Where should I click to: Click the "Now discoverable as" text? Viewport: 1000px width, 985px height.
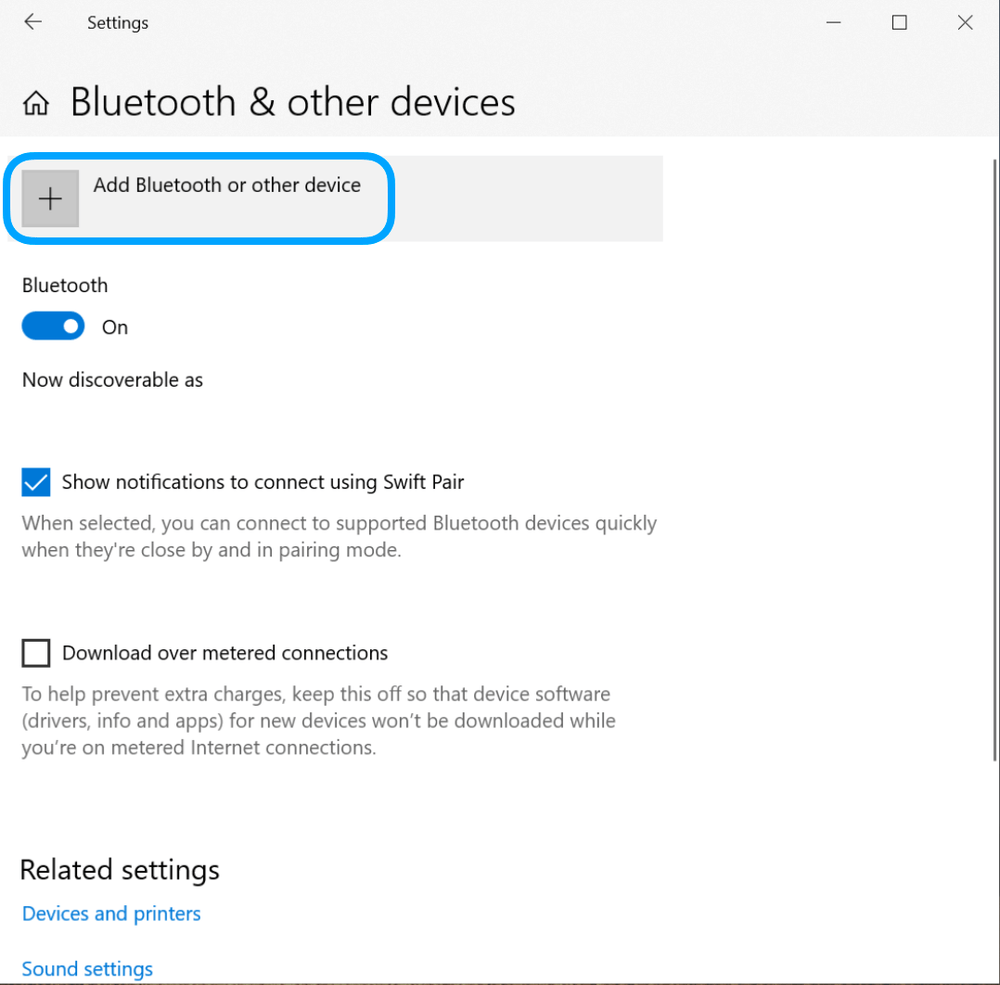click(112, 380)
